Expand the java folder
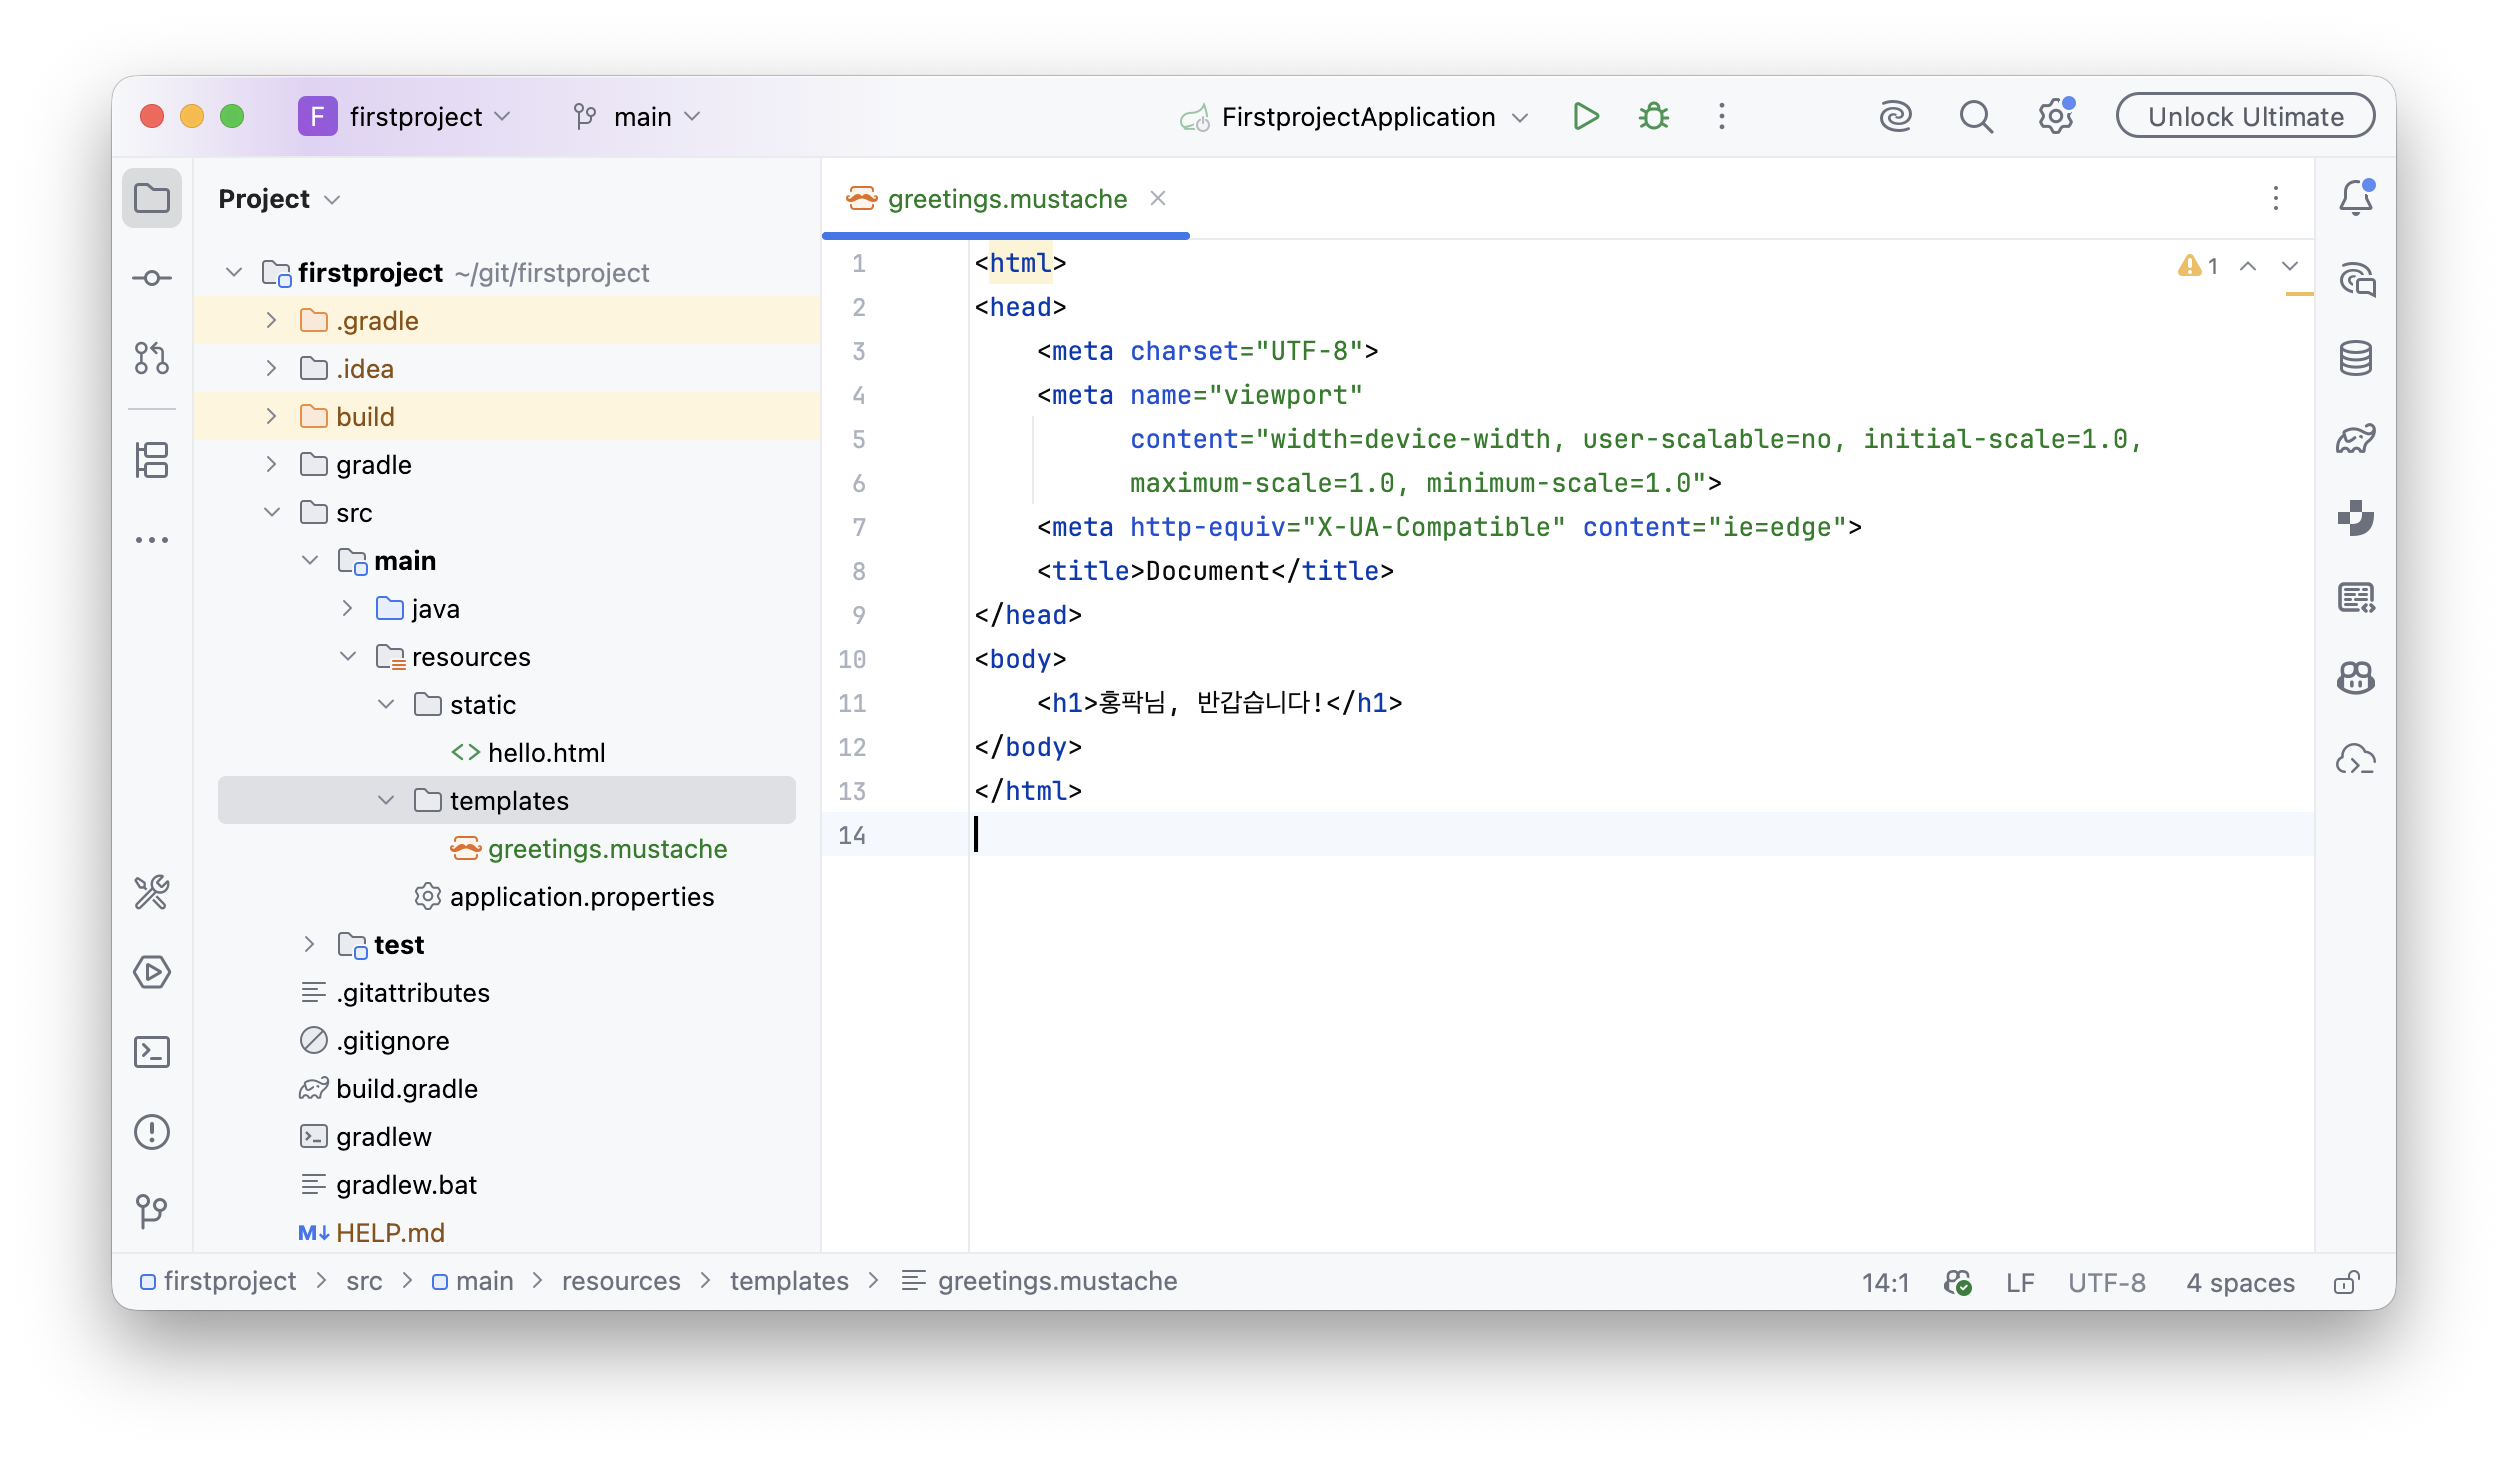This screenshot has height=1458, width=2508. tap(347, 609)
